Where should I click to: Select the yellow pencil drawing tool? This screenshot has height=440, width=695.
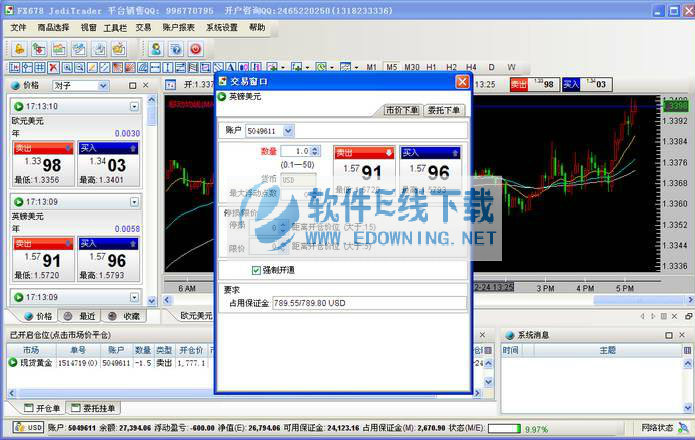coord(92,67)
